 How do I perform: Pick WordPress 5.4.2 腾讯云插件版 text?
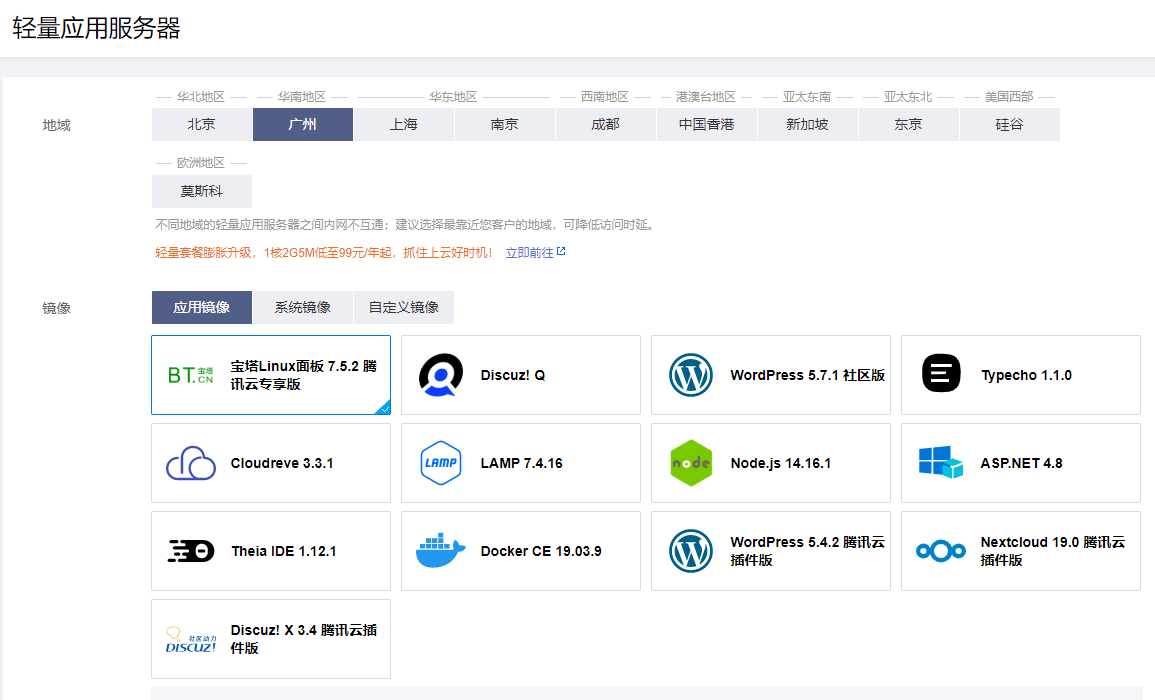(807, 550)
